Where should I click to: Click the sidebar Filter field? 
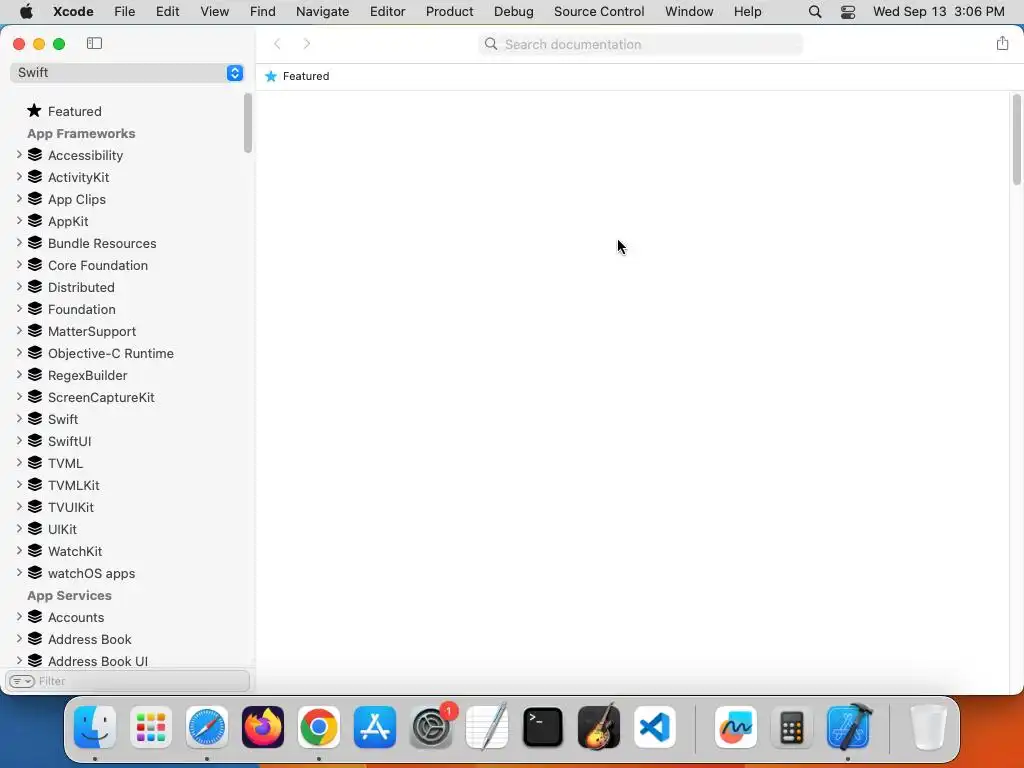pyautogui.click(x=127, y=681)
